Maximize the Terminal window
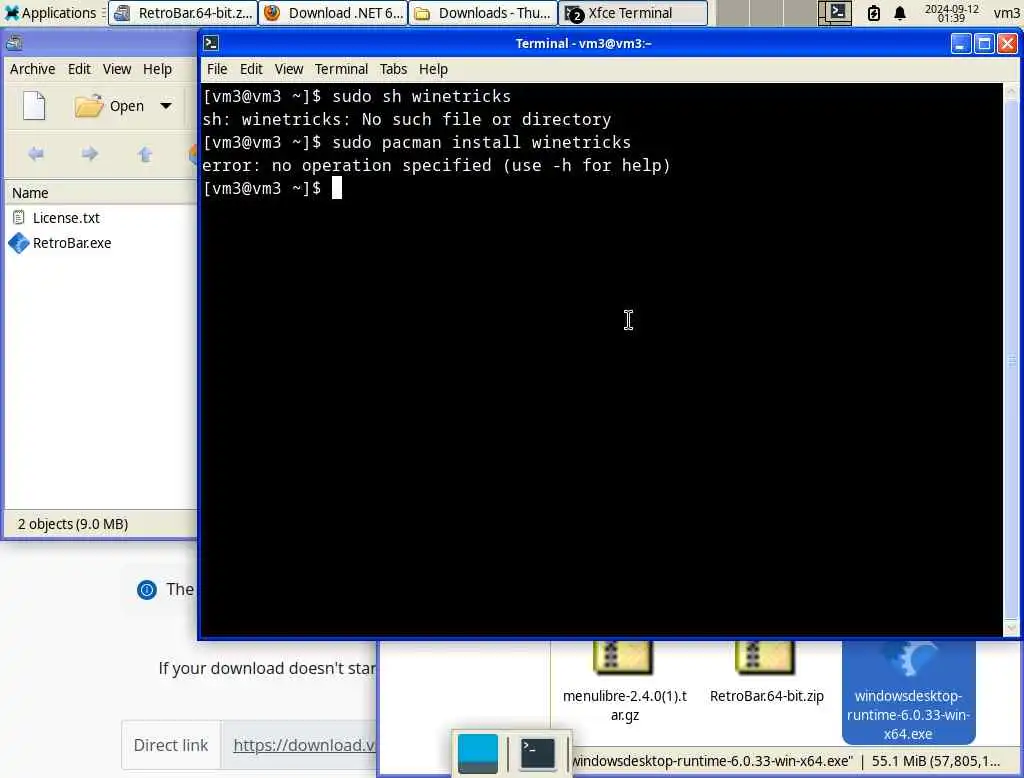This screenshot has width=1024, height=778. (984, 44)
